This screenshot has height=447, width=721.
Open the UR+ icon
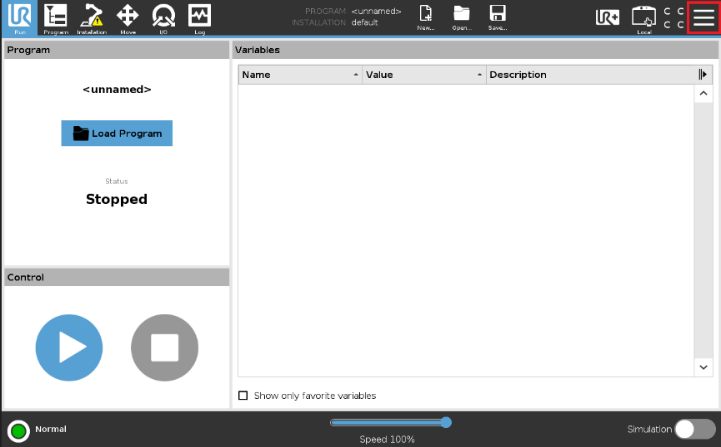pos(607,17)
